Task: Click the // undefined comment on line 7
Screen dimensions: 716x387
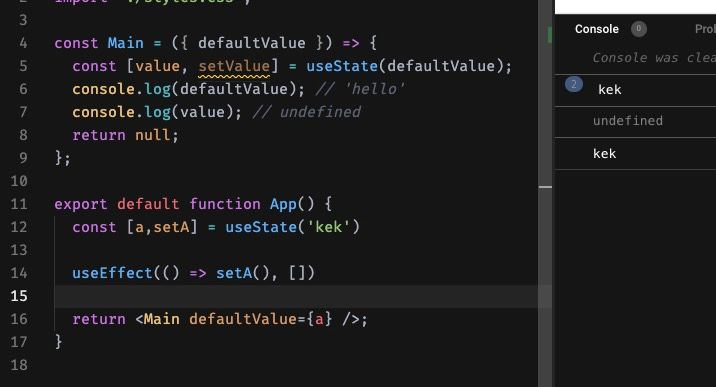Action: (x=306, y=112)
